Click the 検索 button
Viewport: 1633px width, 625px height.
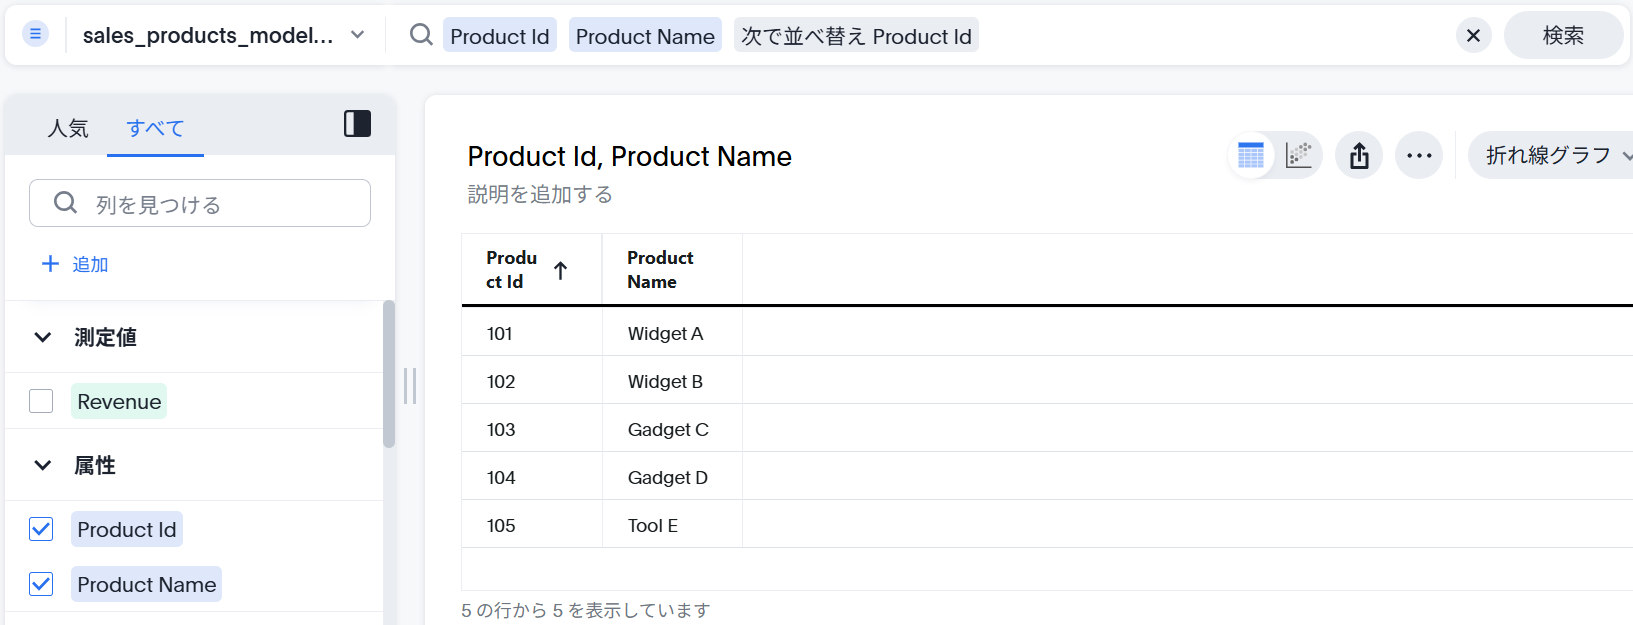1563,36
